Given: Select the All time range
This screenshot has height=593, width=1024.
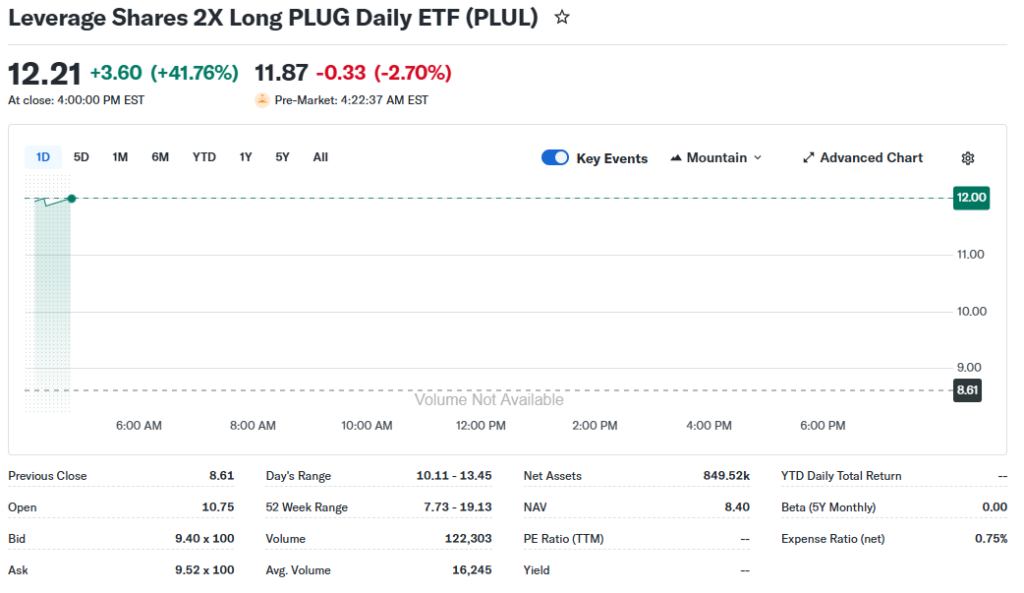Looking at the screenshot, I should 320,157.
